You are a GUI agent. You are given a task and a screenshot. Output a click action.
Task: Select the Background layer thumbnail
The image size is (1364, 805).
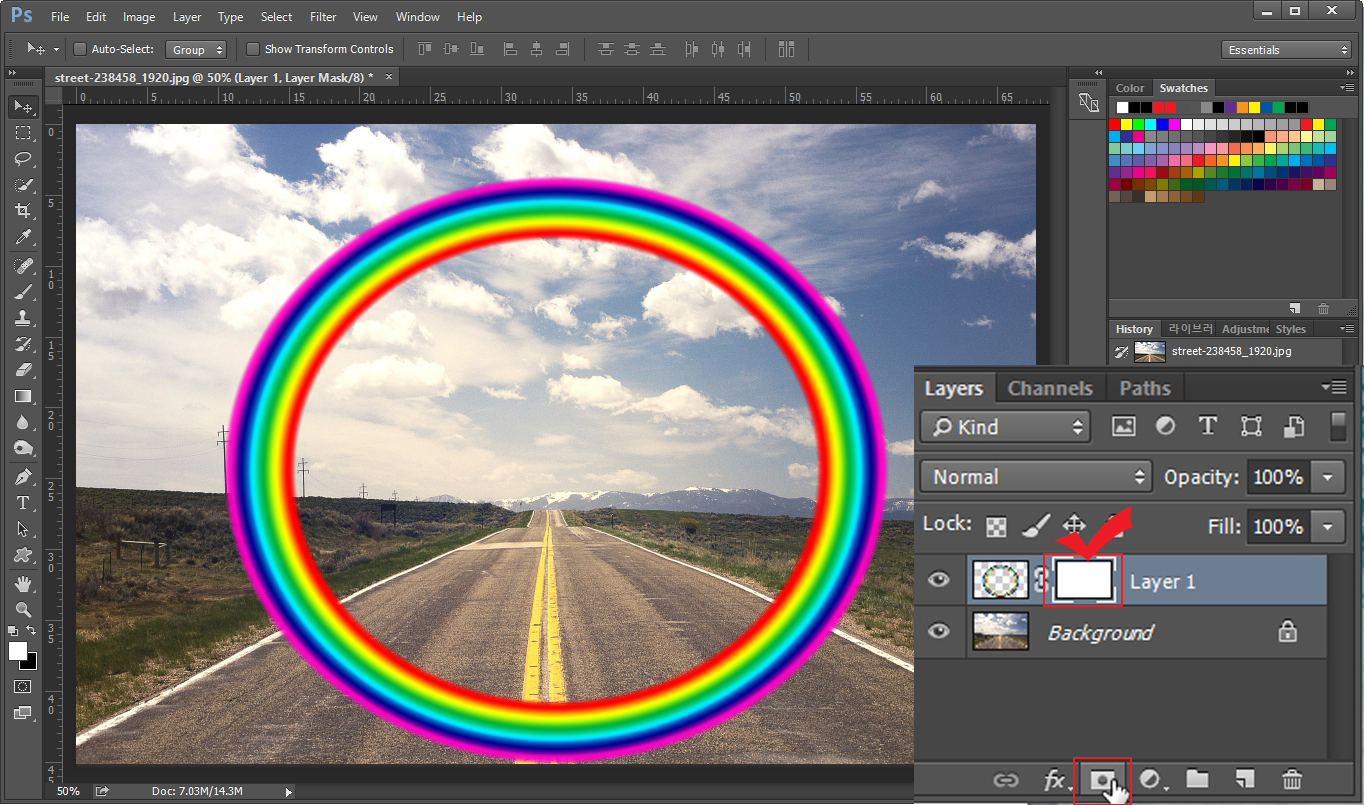pos(998,631)
